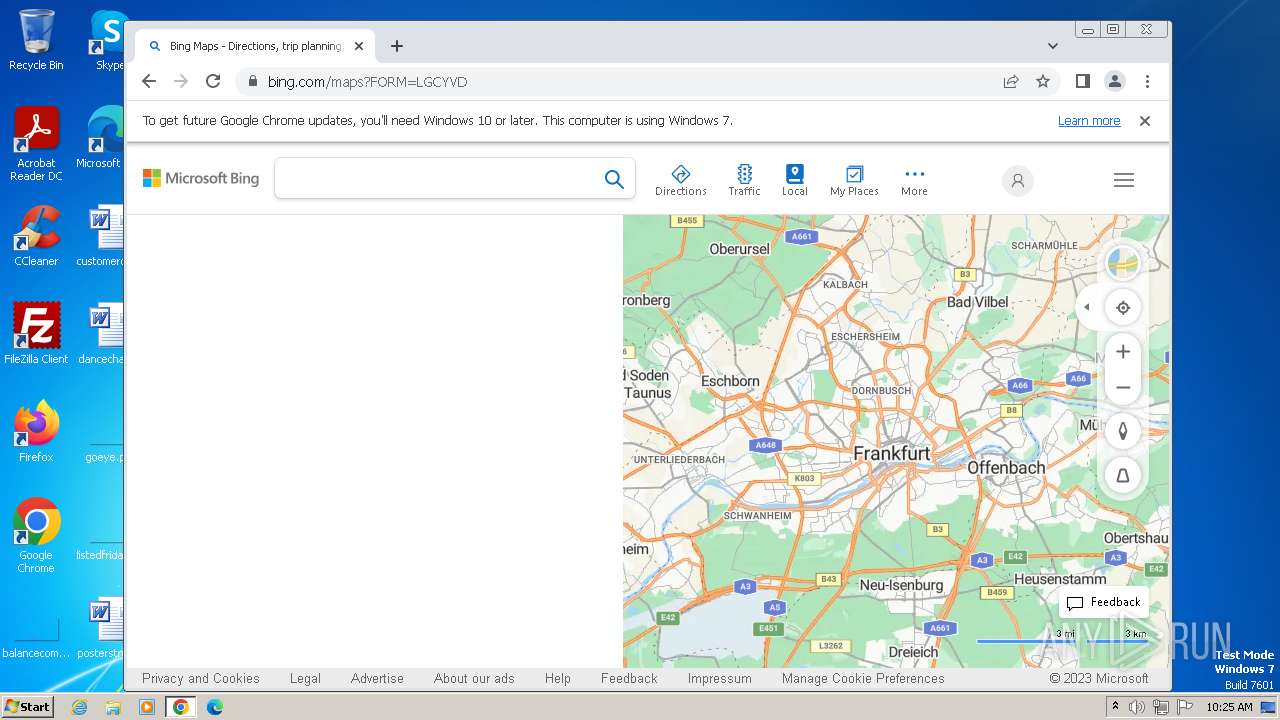Open the volume control in the tray
This screenshot has width=1280, height=720.
1137,707
